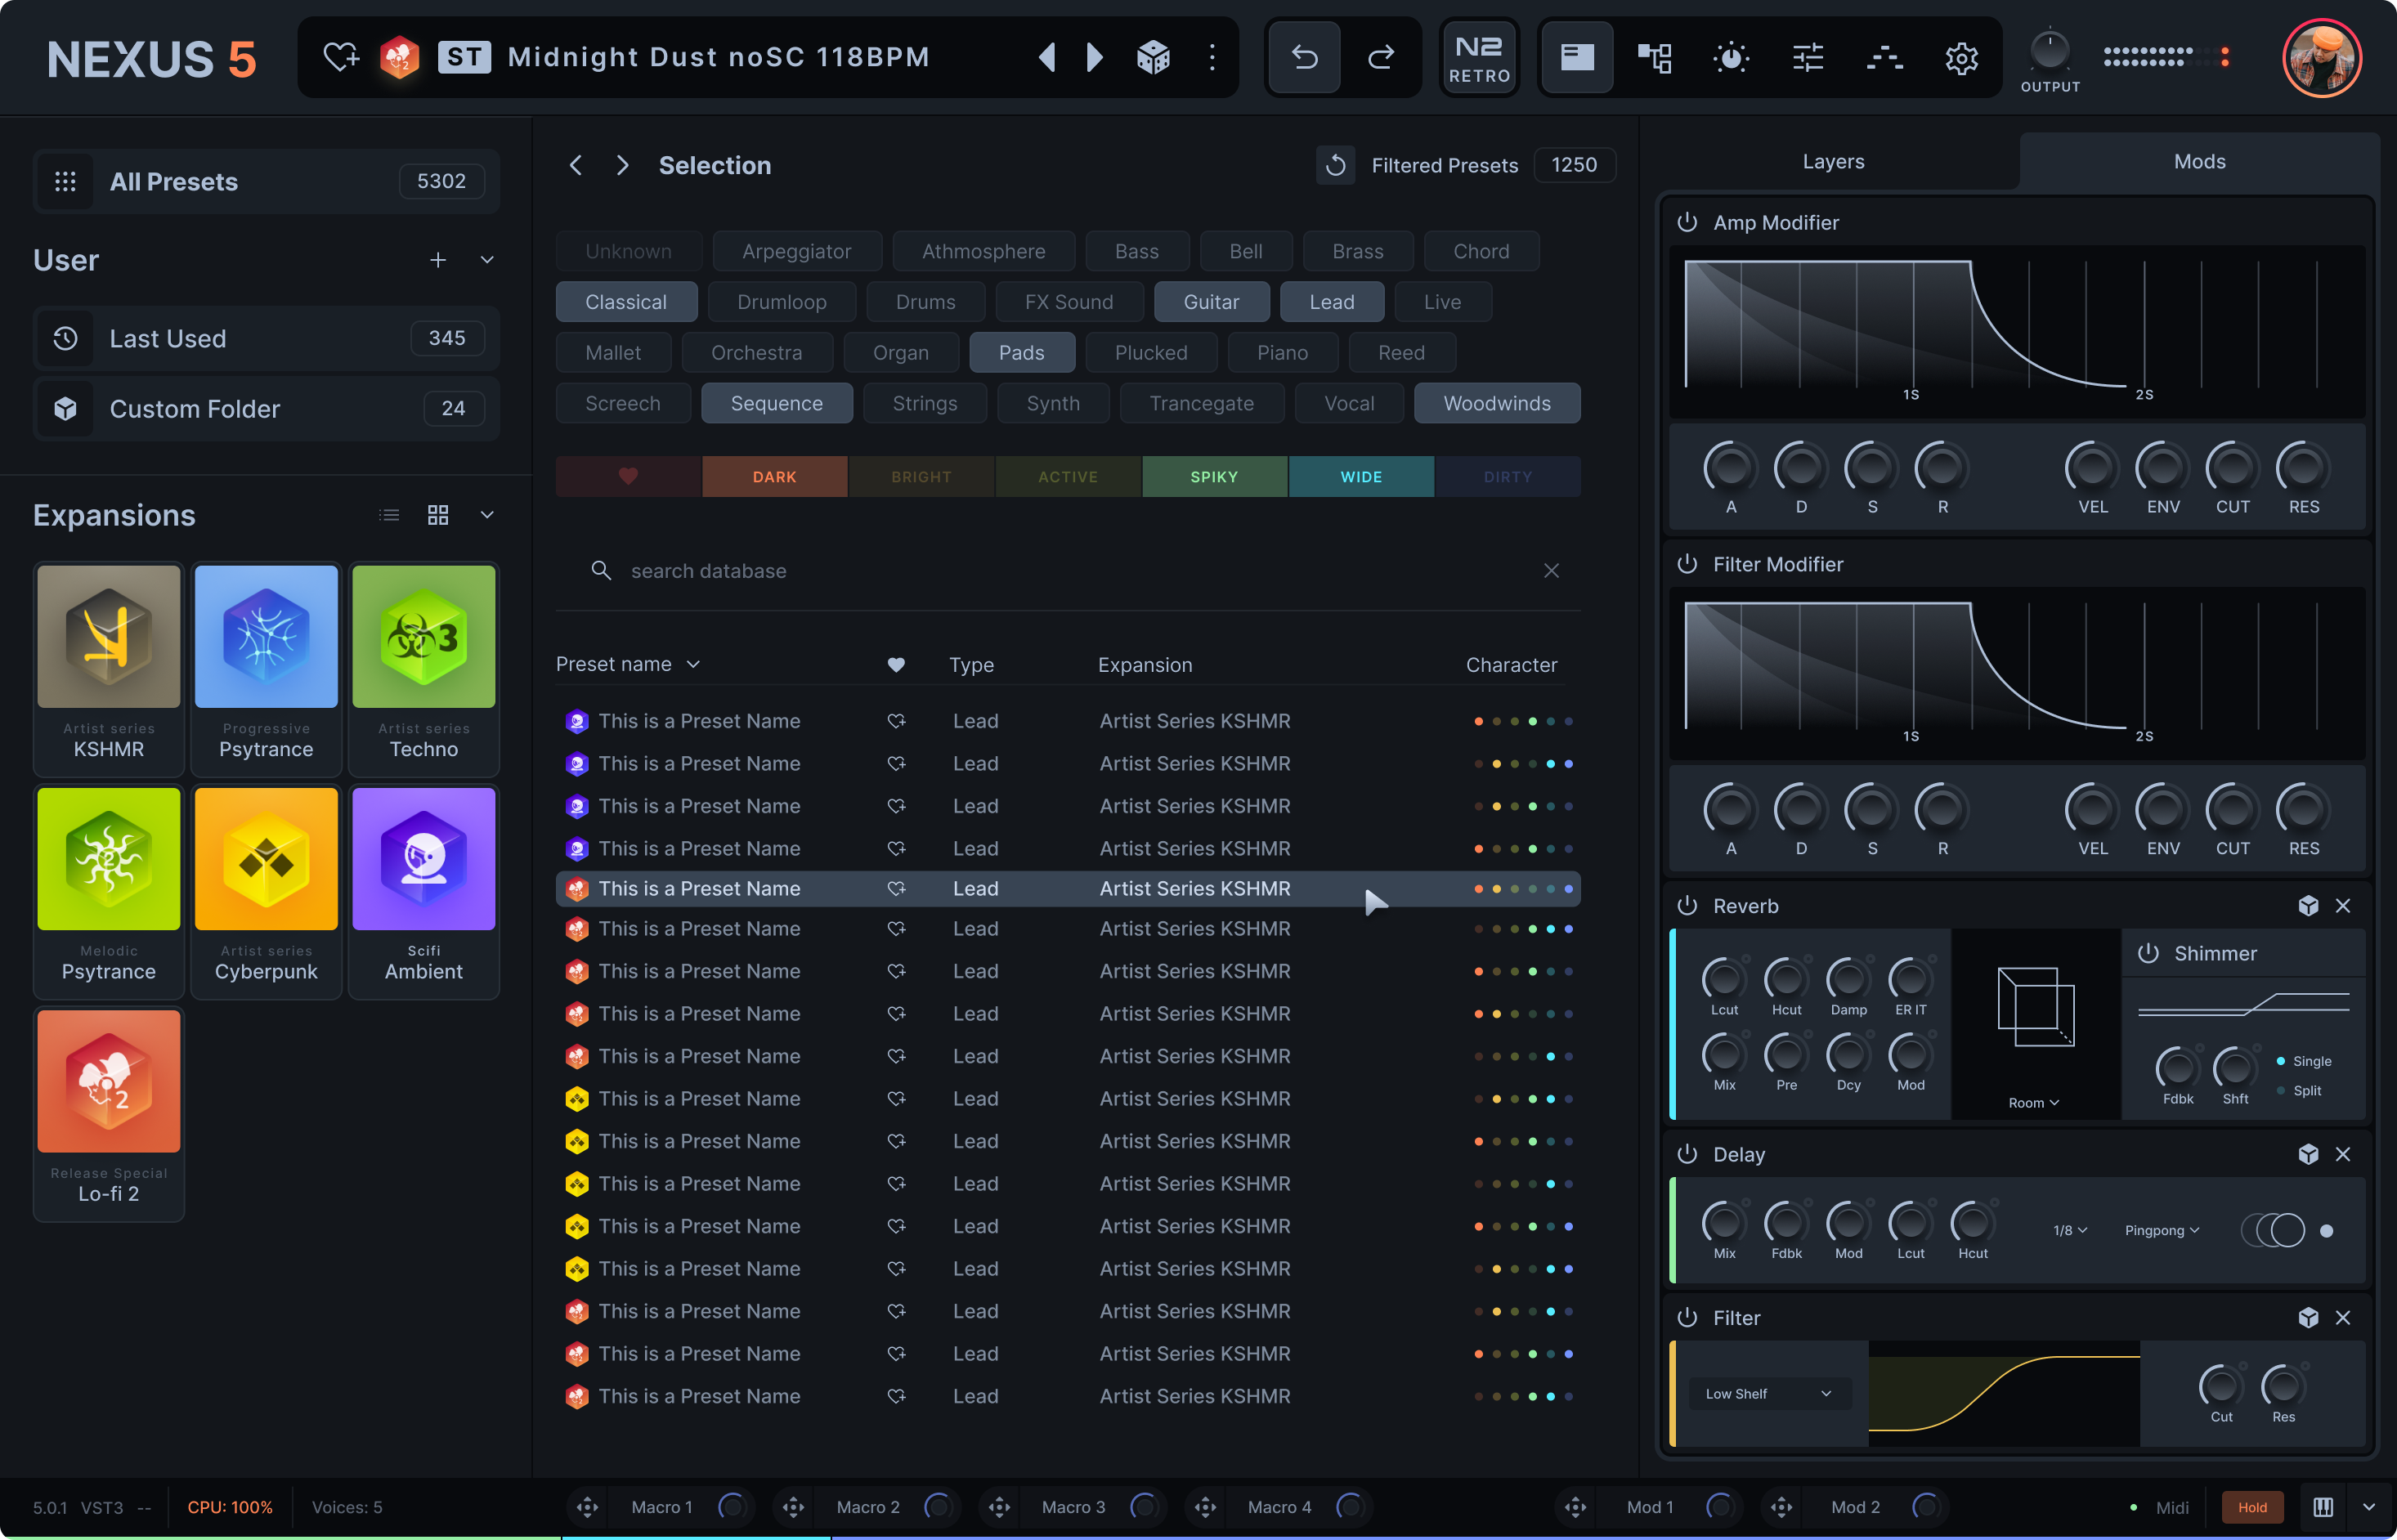Viewport: 2397px width, 1540px height.
Task: Toggle the Reverb power button
Action: coord(1687,905)
